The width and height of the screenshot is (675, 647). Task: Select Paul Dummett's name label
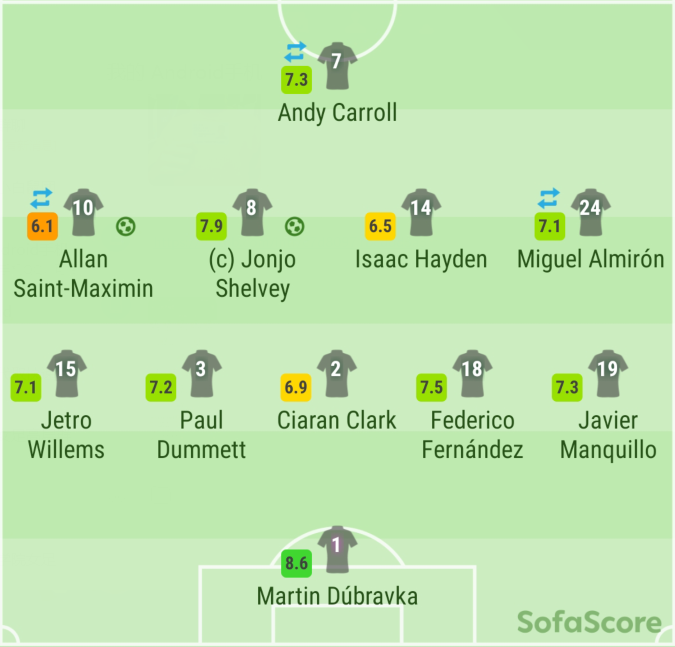click(201, 435)
